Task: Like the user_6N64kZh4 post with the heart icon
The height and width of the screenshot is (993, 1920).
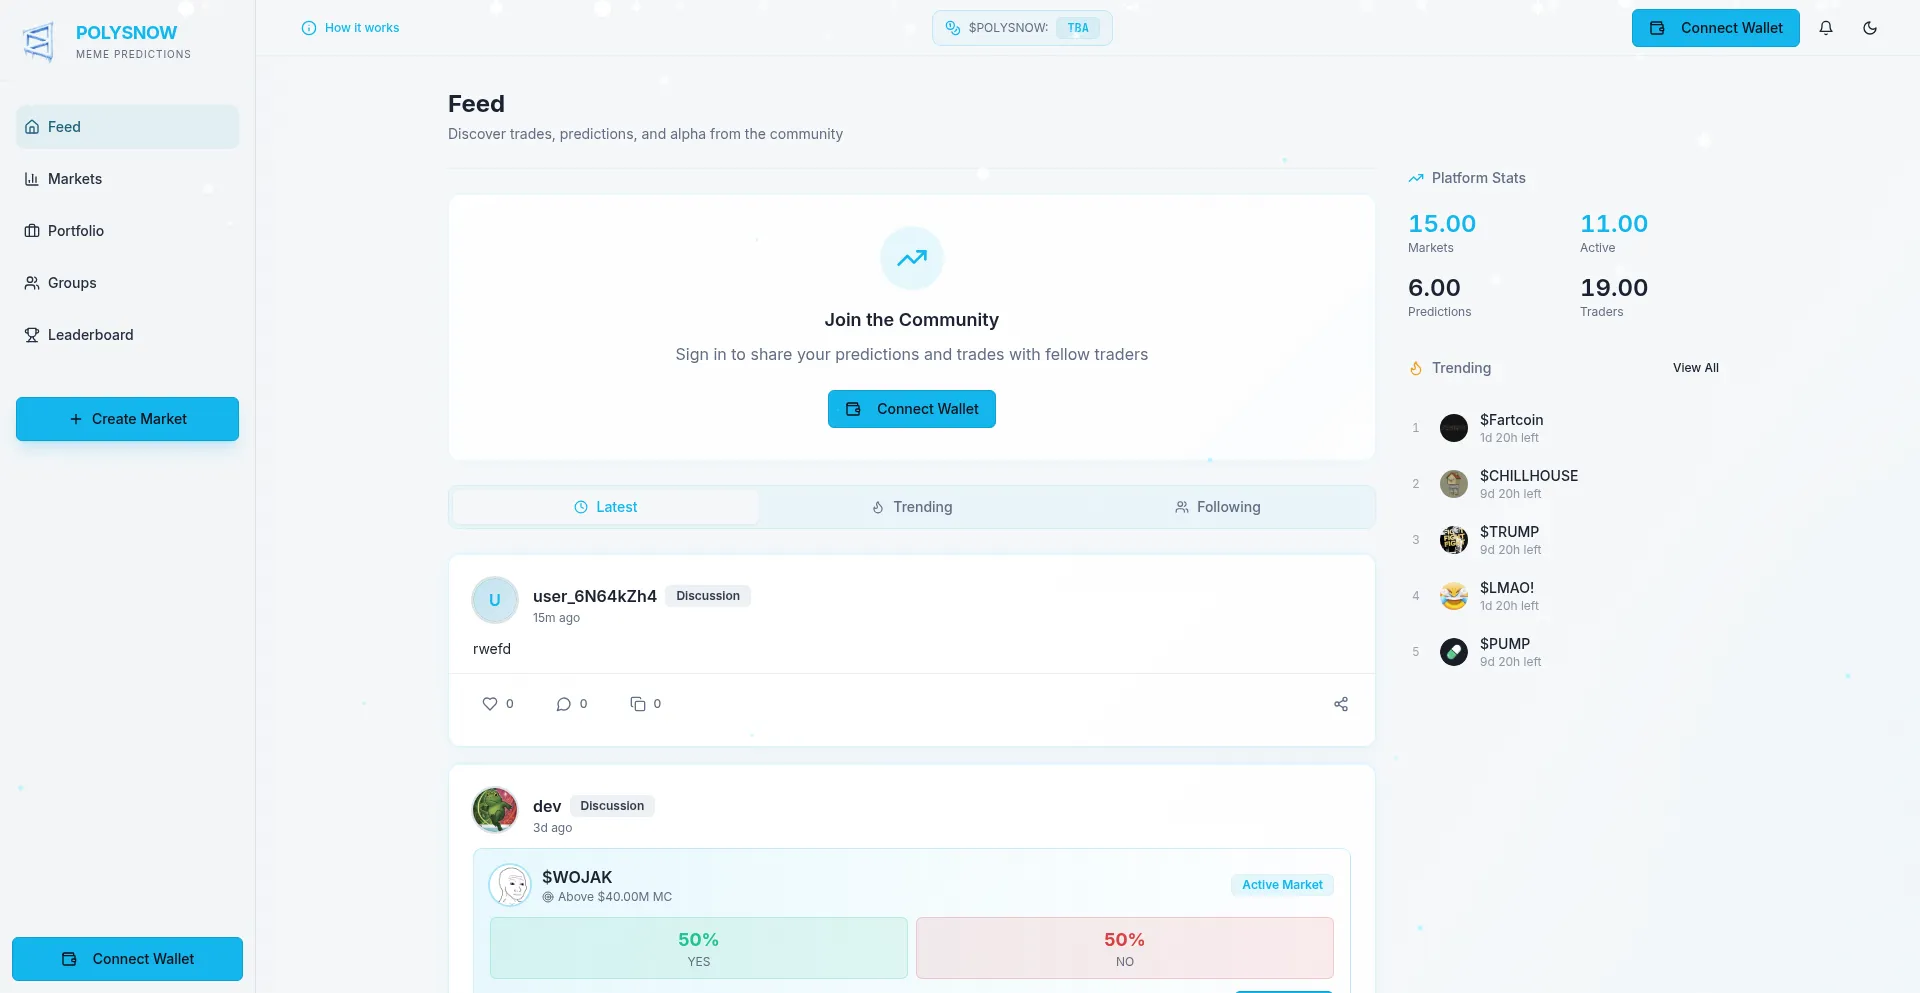Action: coord(490,704)
